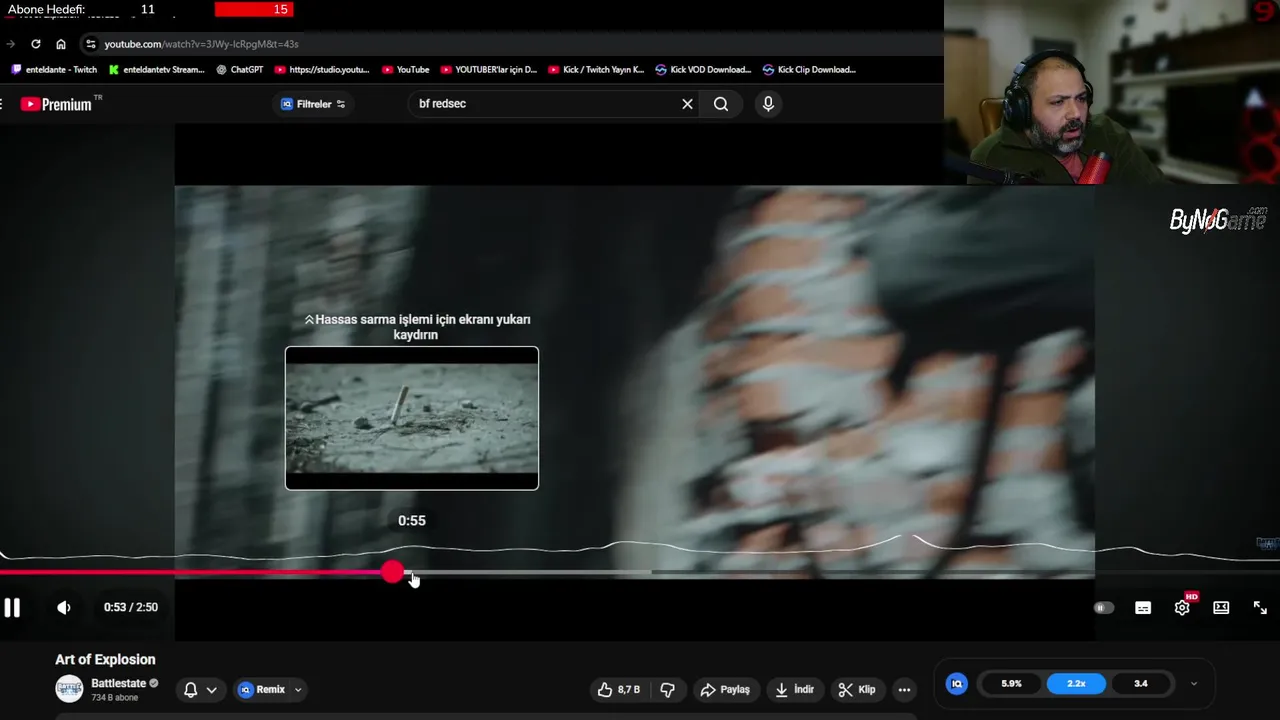
Task: Open the YouTube bookmark
Action: click(406, 70)
